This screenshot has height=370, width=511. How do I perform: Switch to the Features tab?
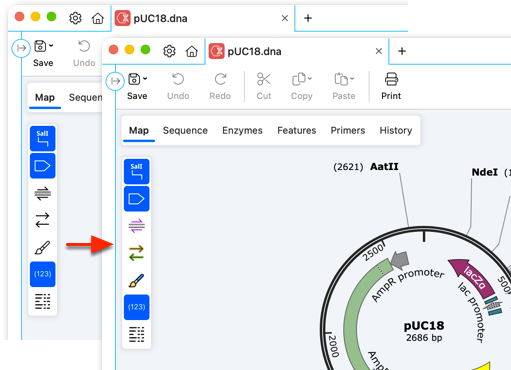click(297, 130)
